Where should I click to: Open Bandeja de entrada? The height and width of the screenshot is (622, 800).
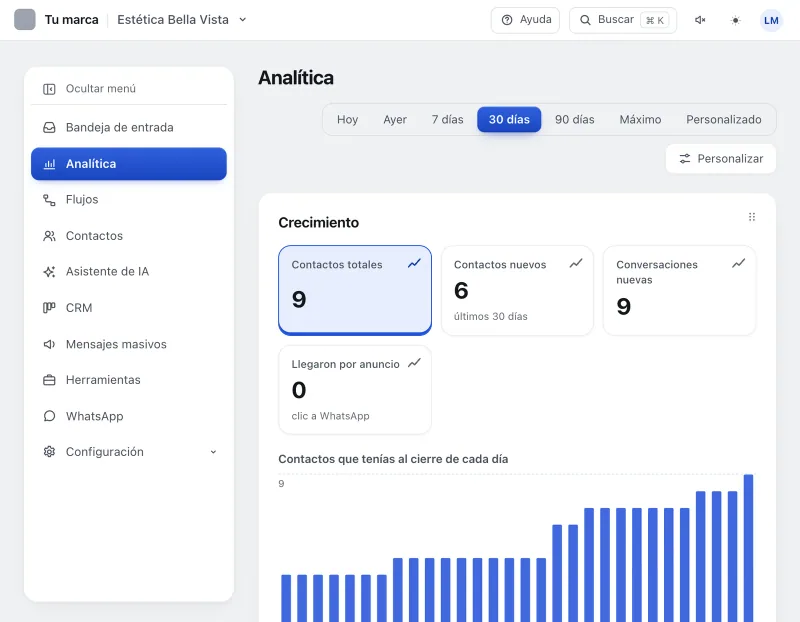pyautogui.click(x=129, y=128)
